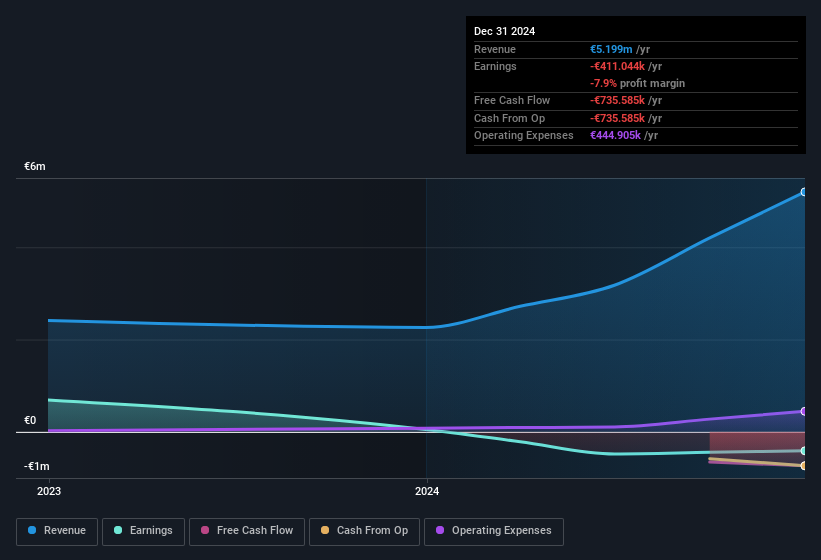Click the -7.9% profit margin text
This screenshot has width=821, height=560.
point(637,83)
